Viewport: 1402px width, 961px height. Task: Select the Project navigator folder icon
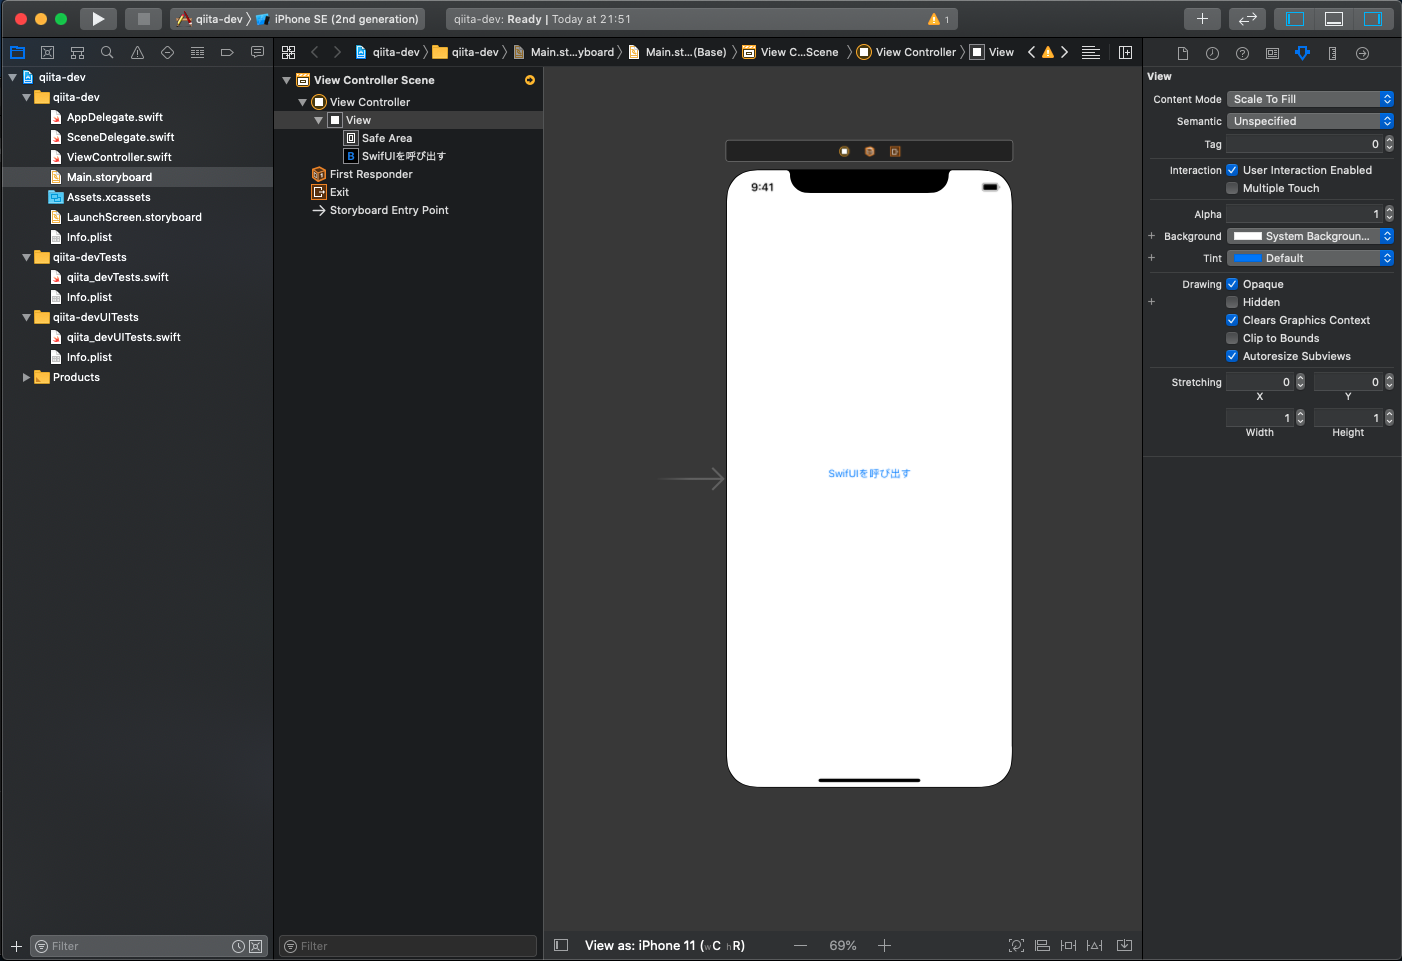click(x=17, y=52)
